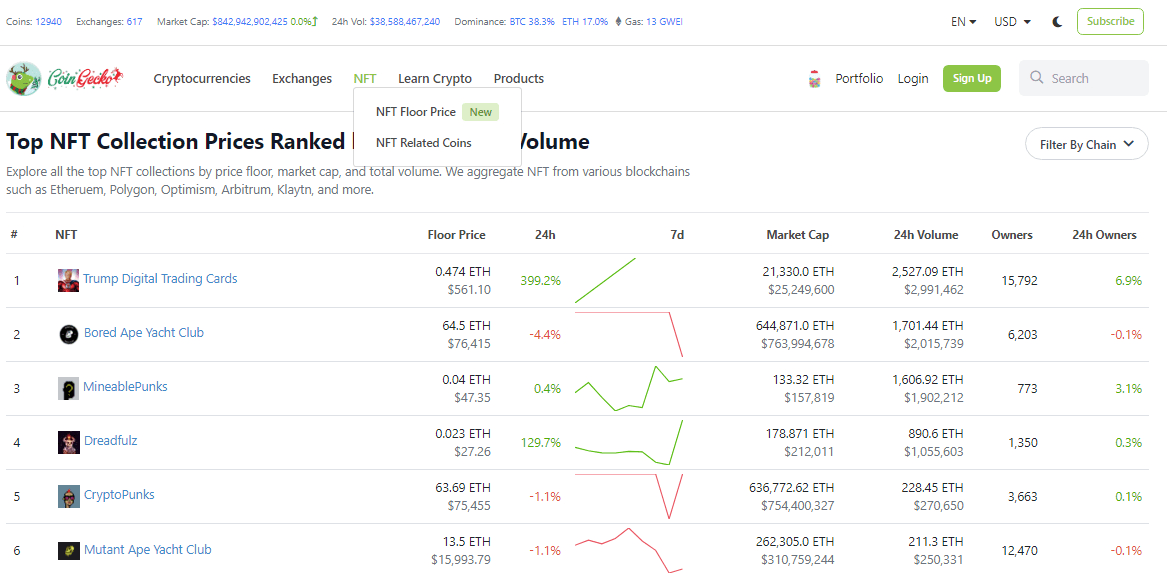The width and height of the screenshot is (1167, 577).
Task: Click into the Search field
Action: click(1084, 78)
